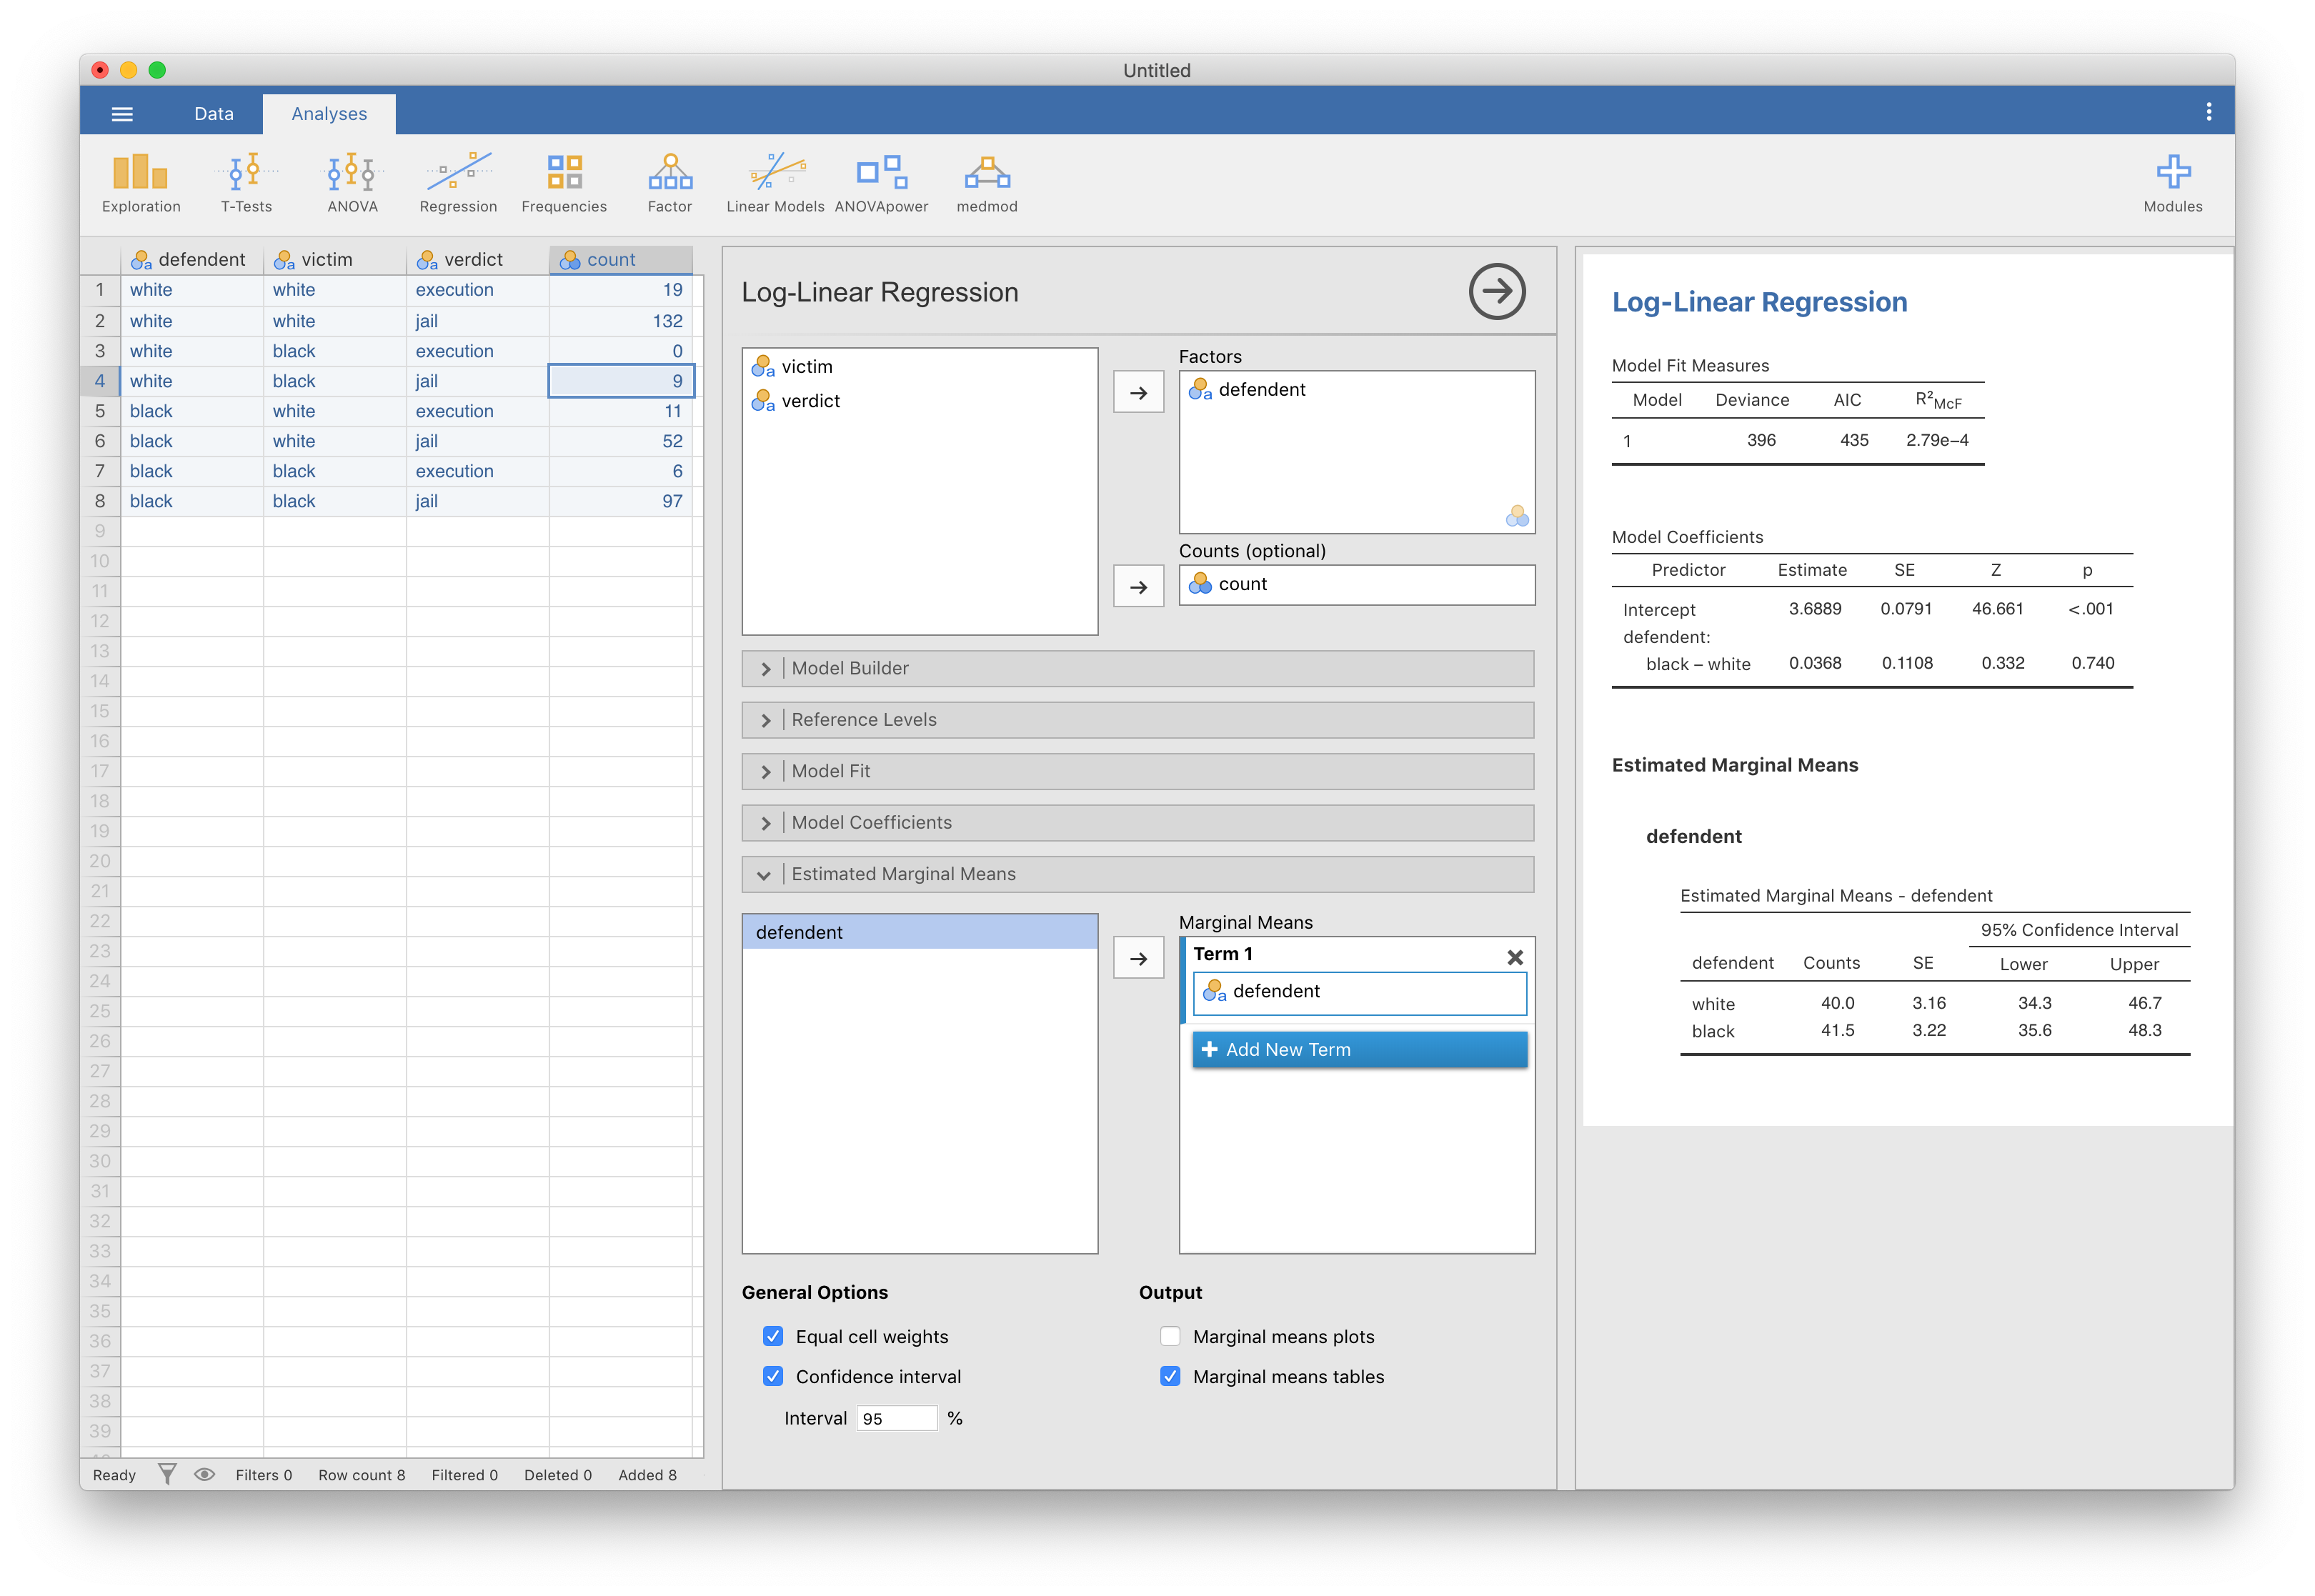Toggle the eye icon in status bar
This screenshot has height=1596, width=2315.
click(x=205, y=1474)
